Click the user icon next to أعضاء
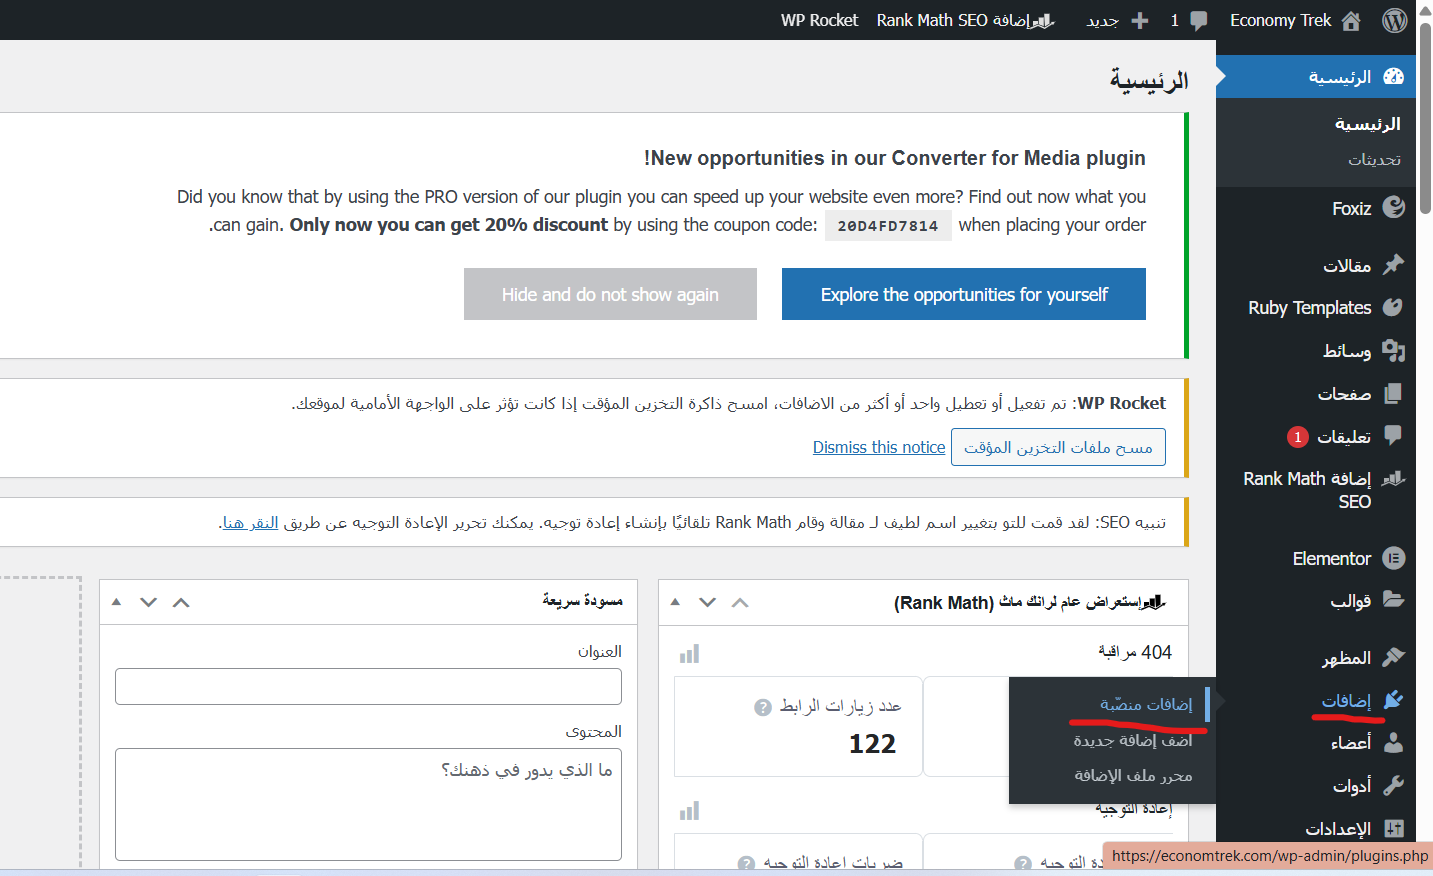The height and width of the screenshot is (876, 1433). point(1393,742)
